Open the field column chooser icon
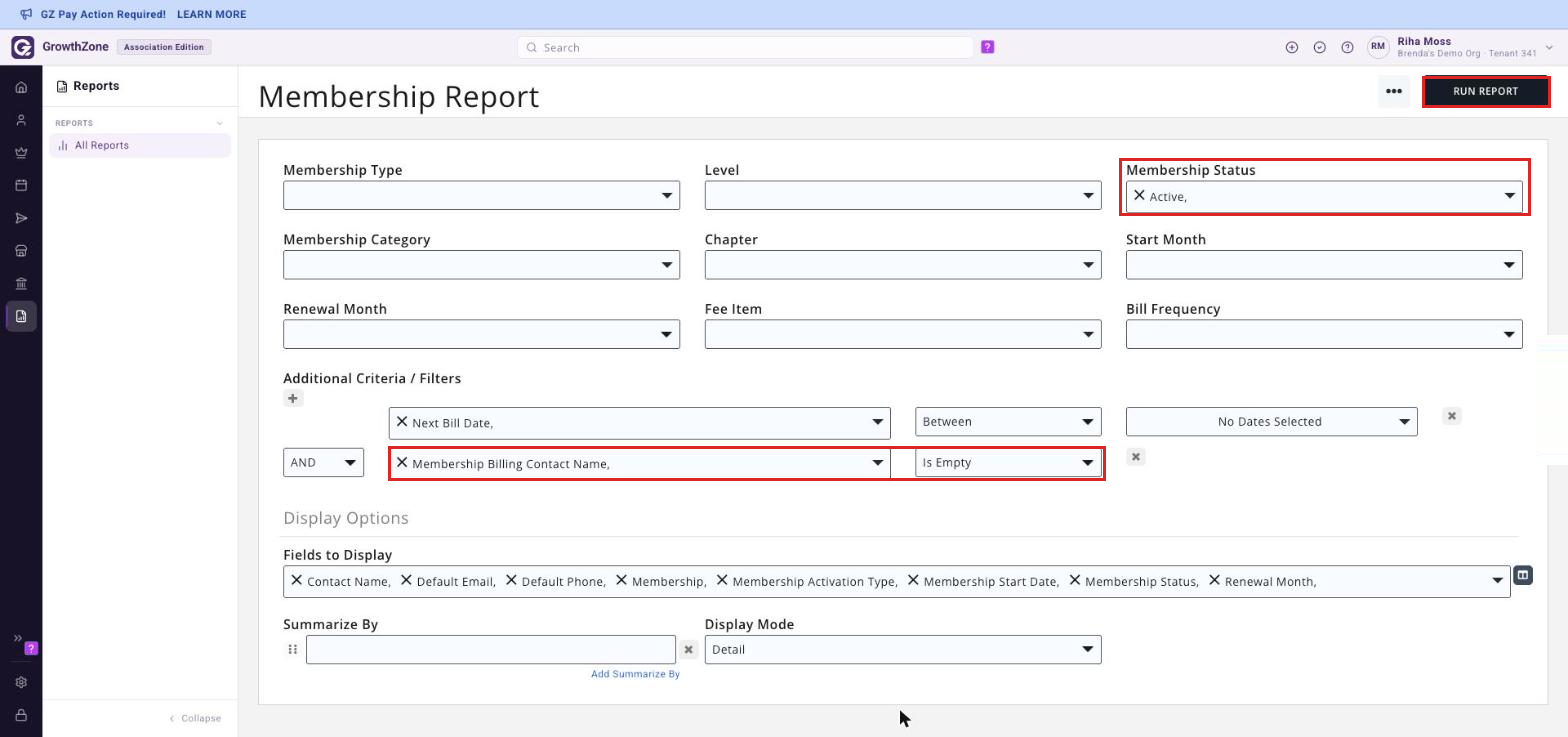 click(1523, 575)
